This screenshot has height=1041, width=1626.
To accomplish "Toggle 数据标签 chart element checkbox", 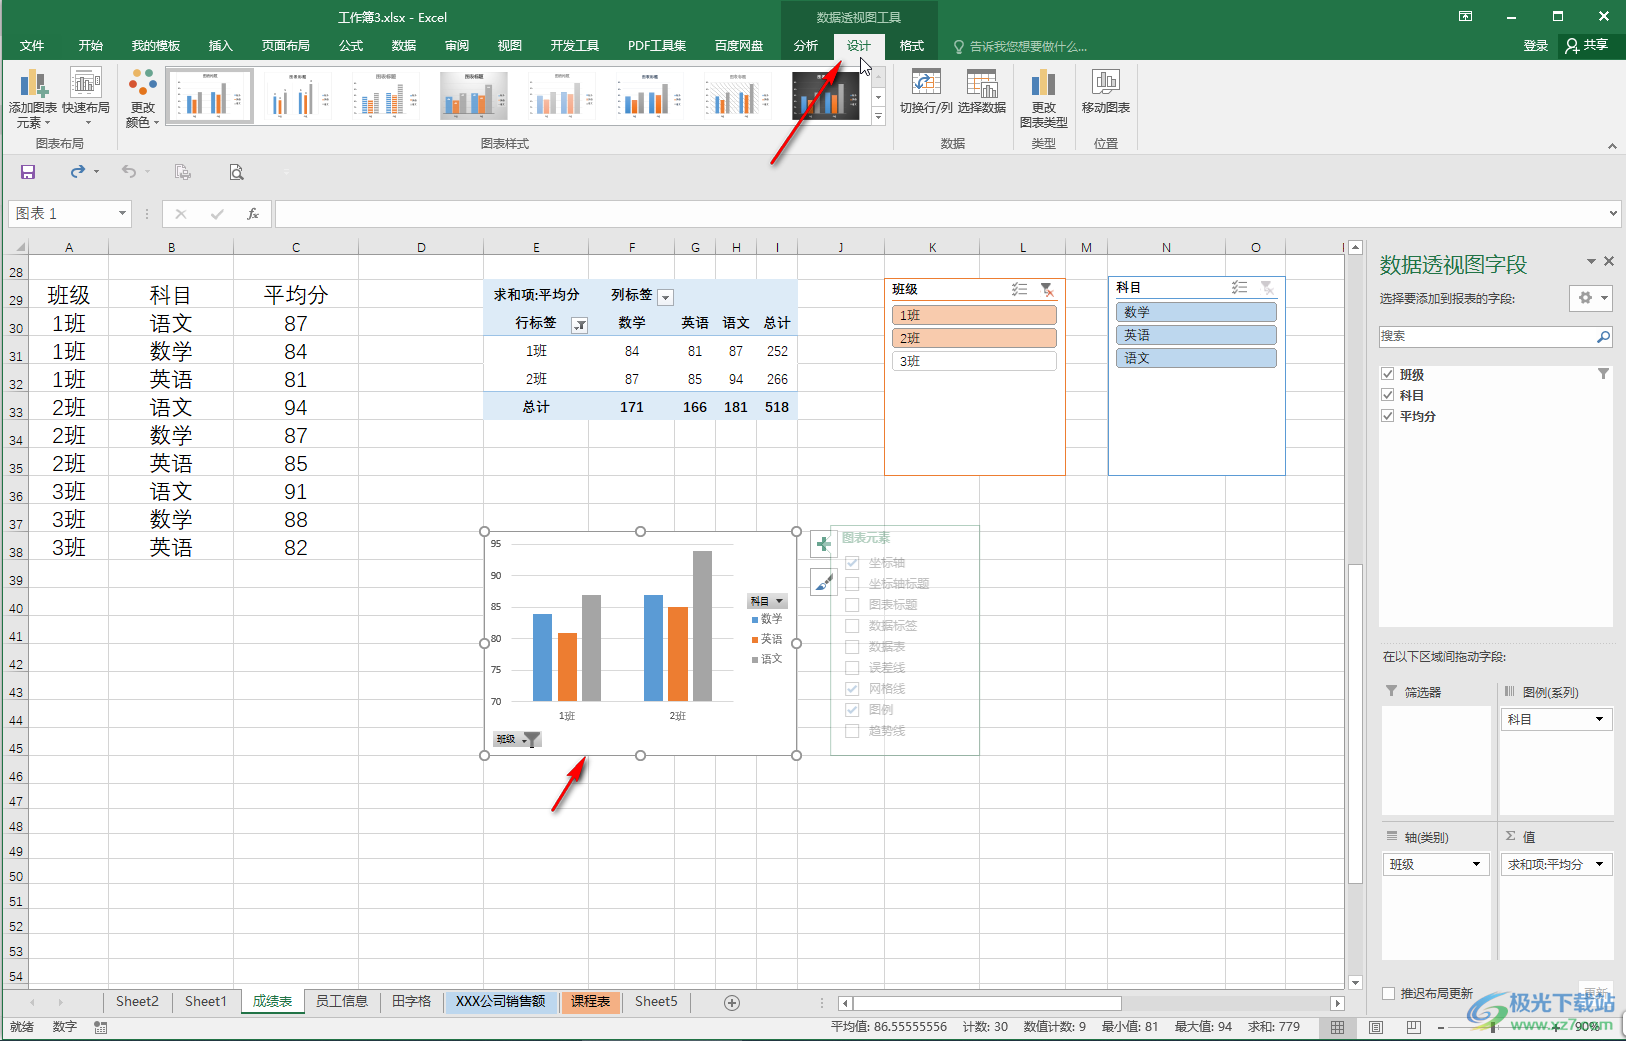I will tap(852, 626).
